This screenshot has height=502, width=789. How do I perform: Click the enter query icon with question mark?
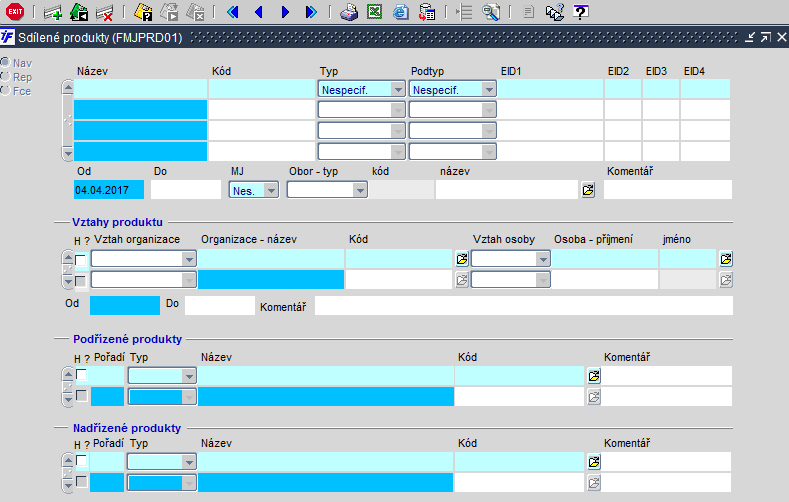(x=143, y=12)
